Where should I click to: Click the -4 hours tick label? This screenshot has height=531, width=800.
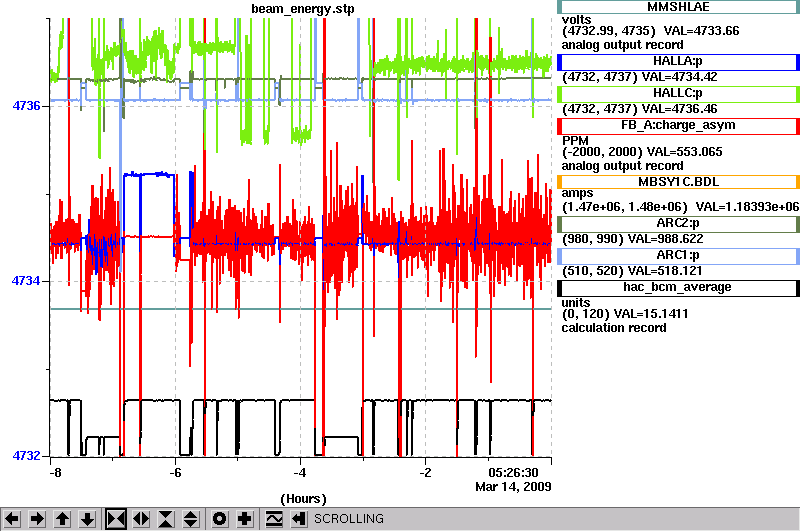point(299,473)
